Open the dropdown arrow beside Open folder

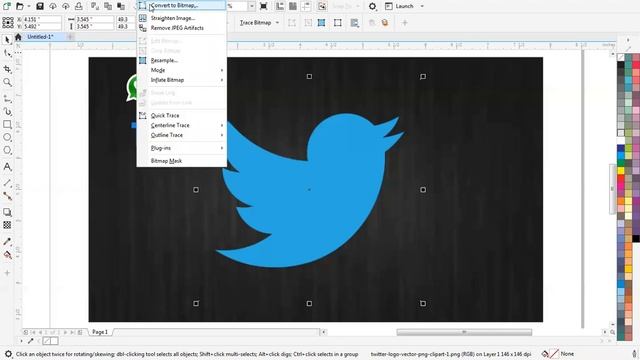(29, 6)
